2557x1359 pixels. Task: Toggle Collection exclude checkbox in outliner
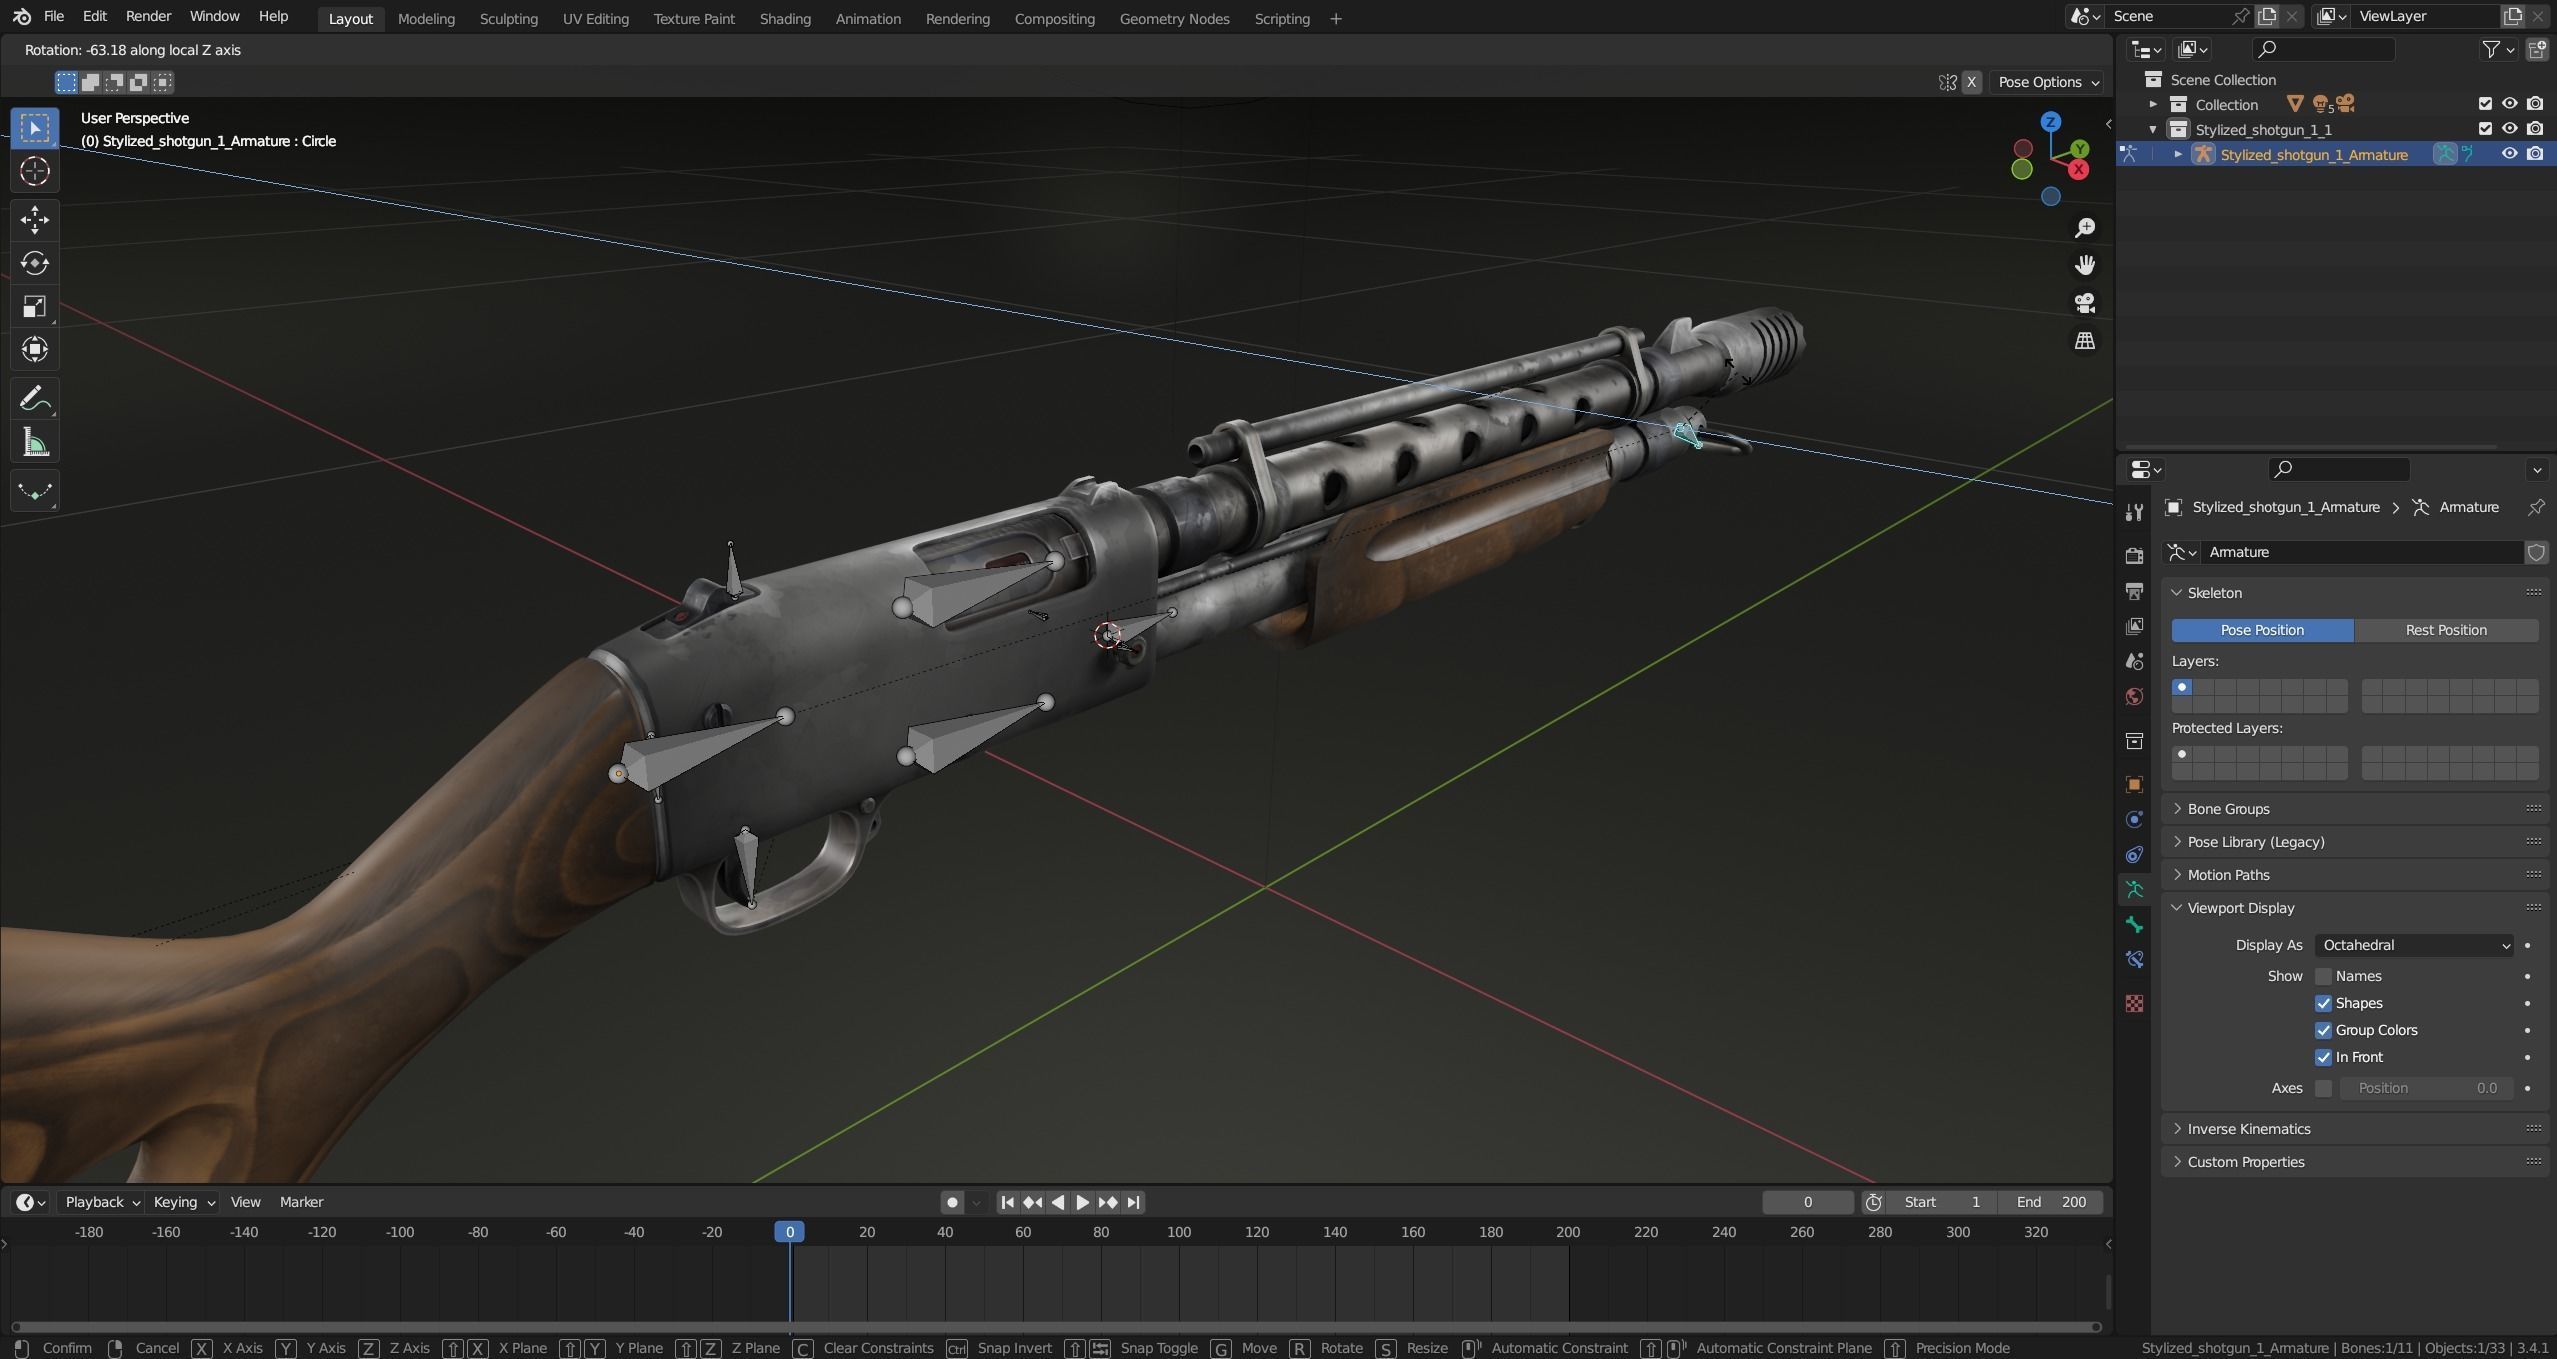coord(2485,104)
